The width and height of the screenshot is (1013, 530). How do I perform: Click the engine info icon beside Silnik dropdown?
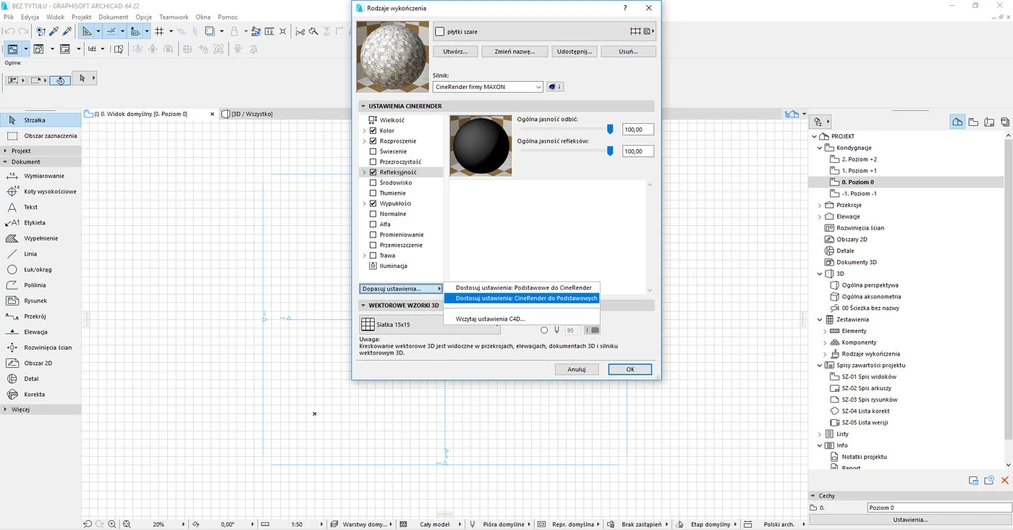click(555, 87)
